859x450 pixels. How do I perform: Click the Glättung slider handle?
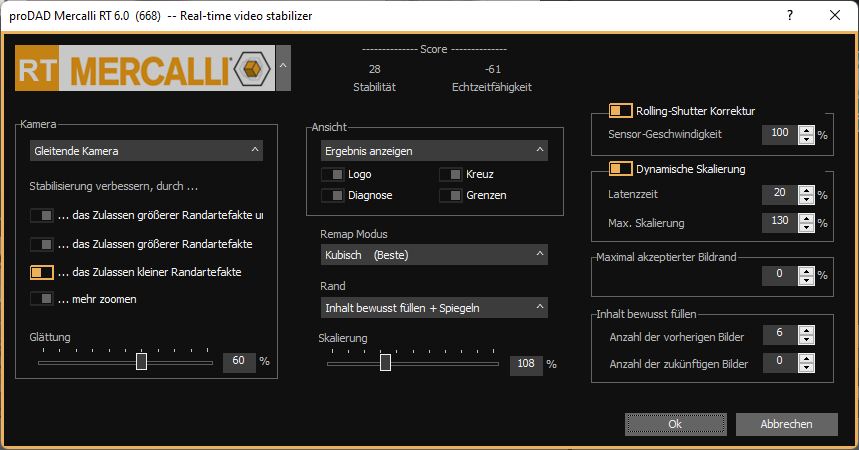pyautogui.click(x=141, y=362)
